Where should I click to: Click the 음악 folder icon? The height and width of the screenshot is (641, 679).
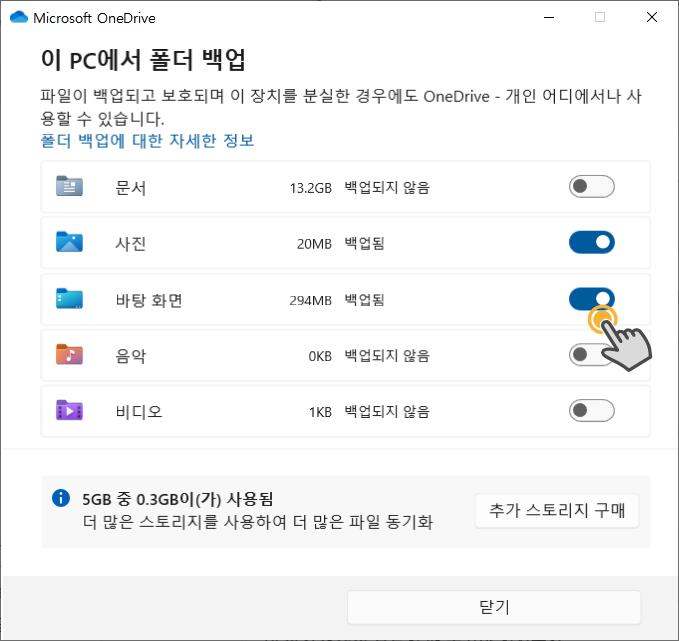69,354
